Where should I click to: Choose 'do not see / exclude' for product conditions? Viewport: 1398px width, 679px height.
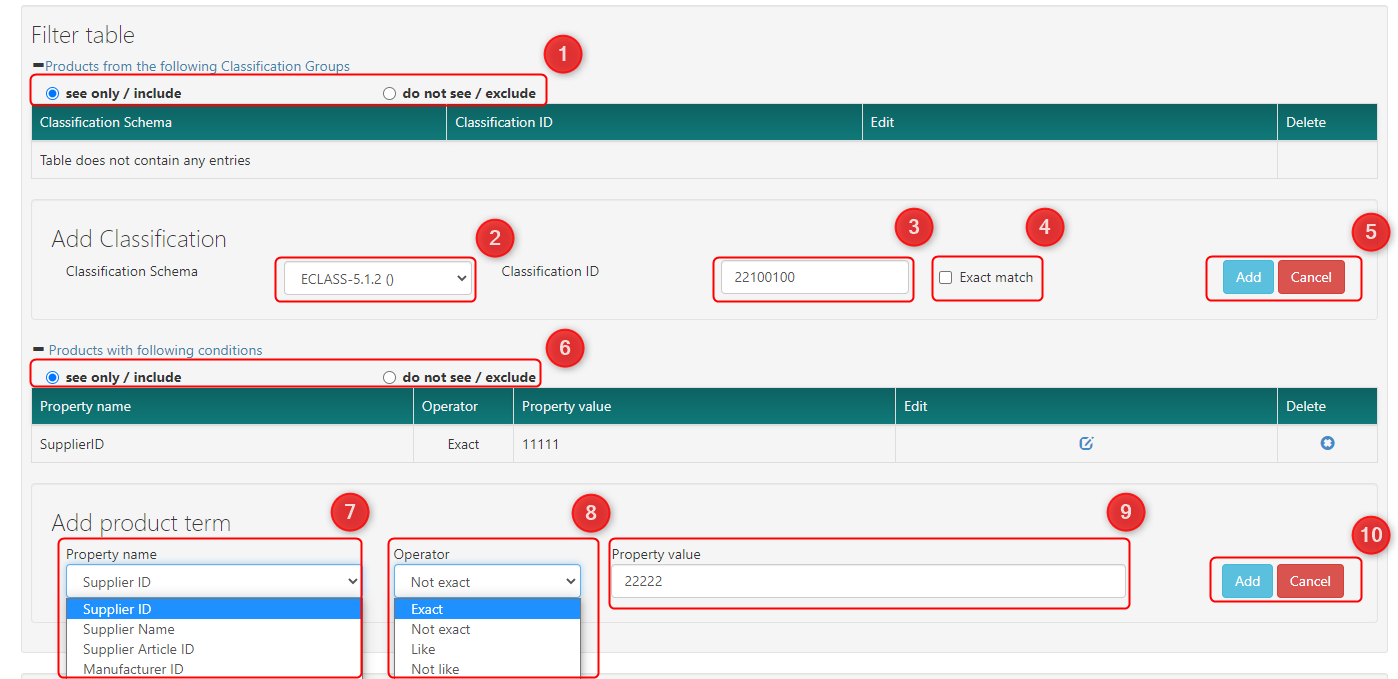[390, 378]
